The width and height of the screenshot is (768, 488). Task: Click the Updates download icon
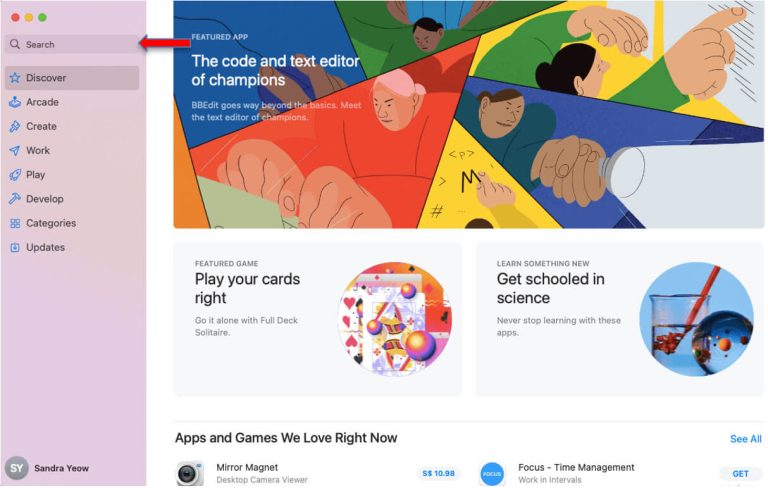(x=15, y=247)
